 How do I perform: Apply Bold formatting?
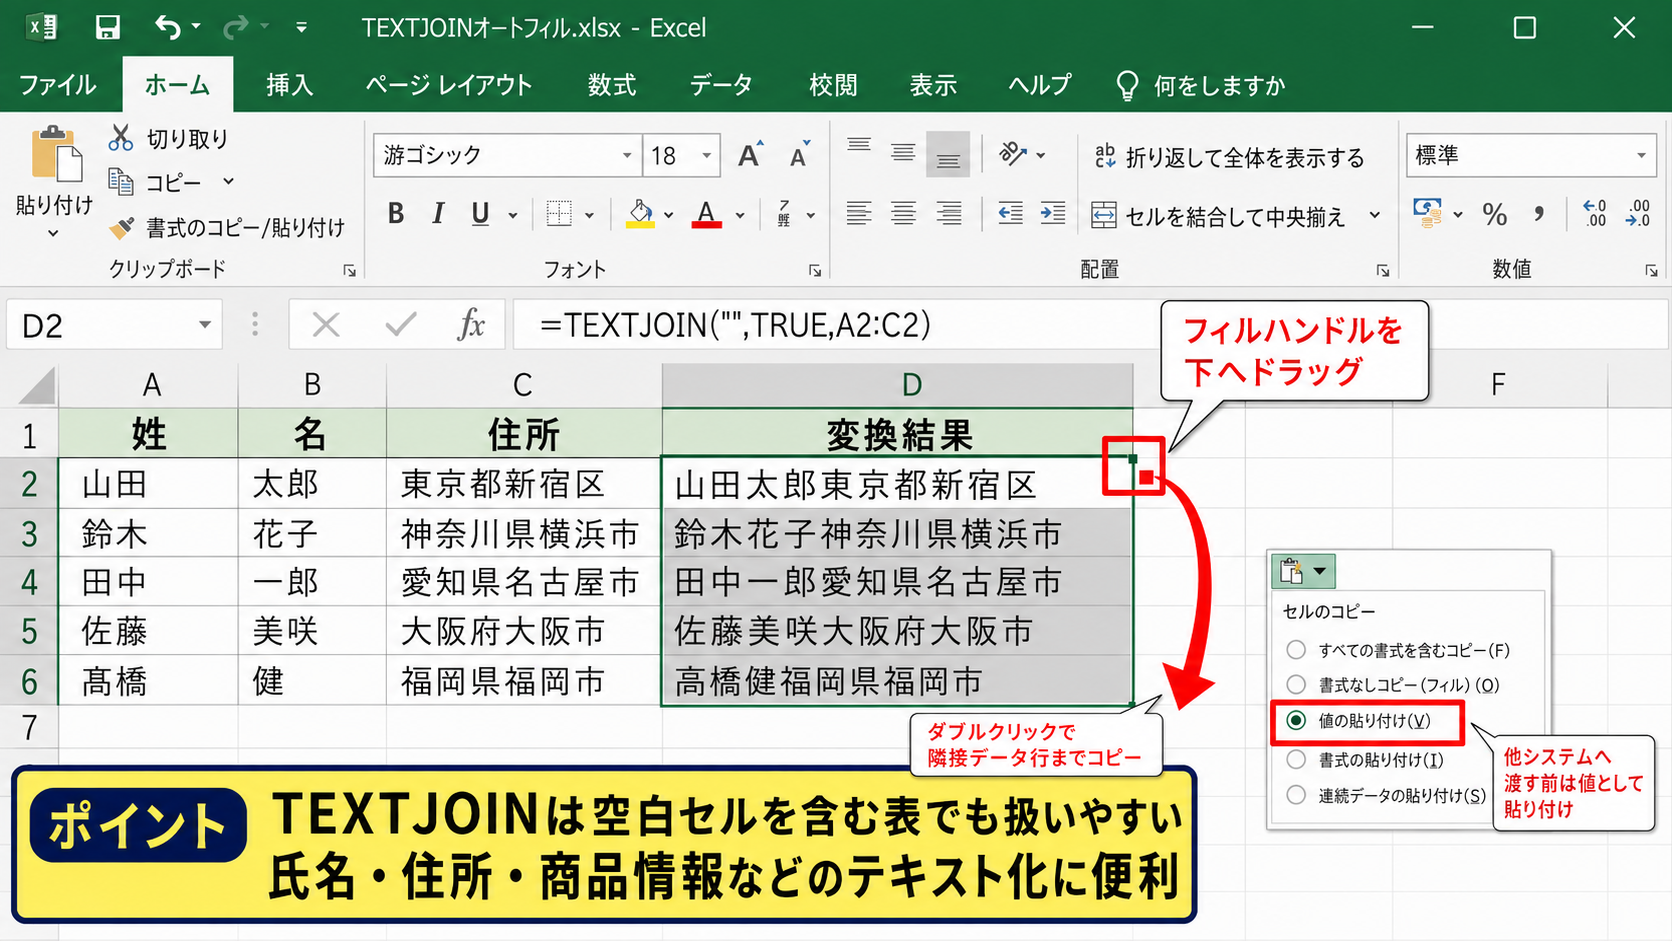pos(396,214)
